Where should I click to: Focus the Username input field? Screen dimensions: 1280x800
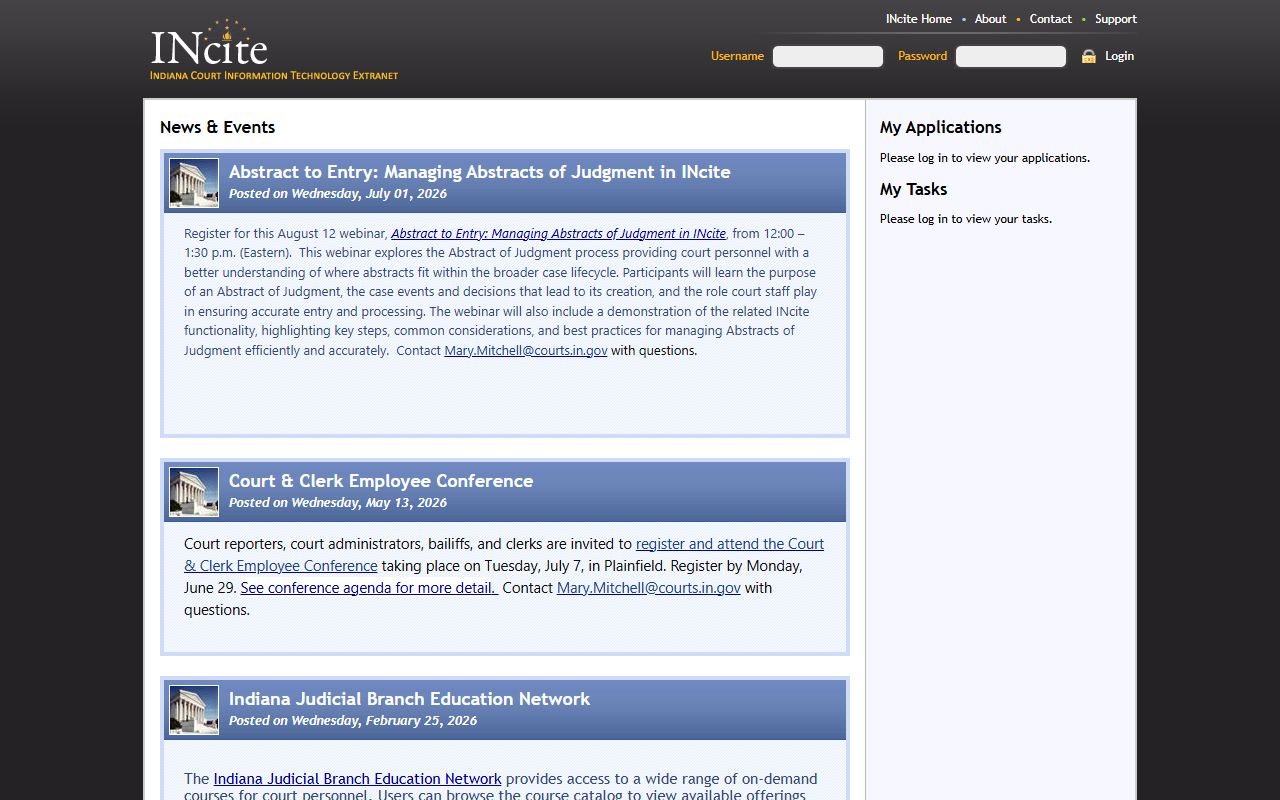click(828, 56)
